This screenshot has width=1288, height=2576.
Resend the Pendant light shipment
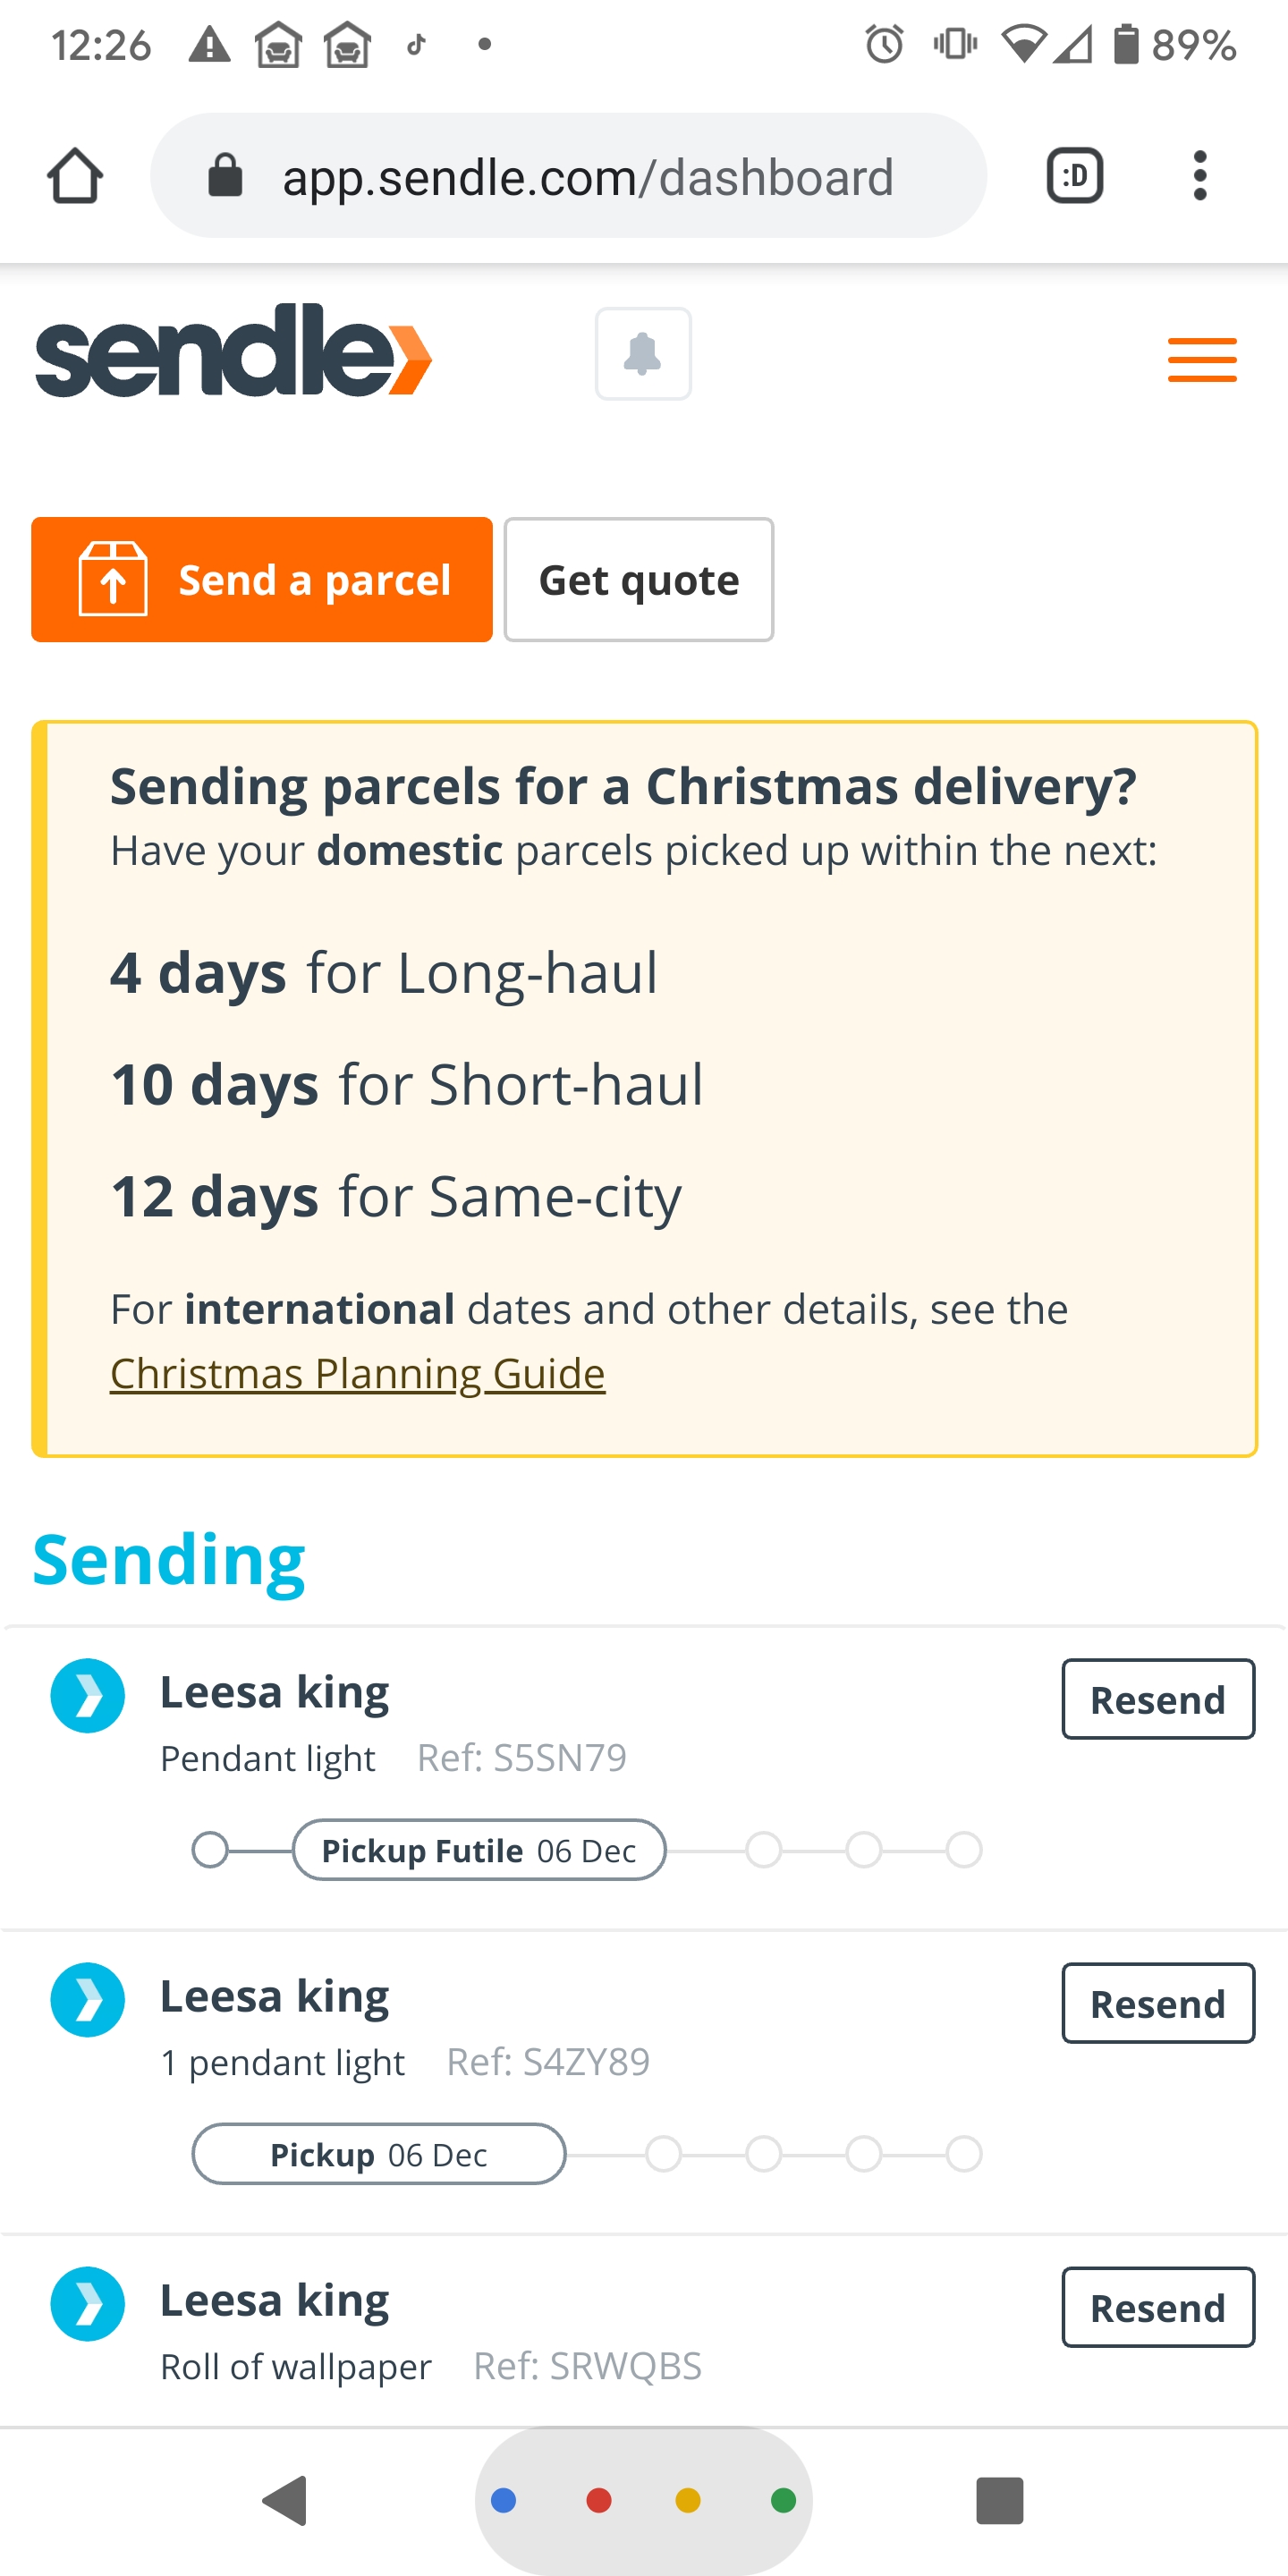click(x=1158, y=1699)
